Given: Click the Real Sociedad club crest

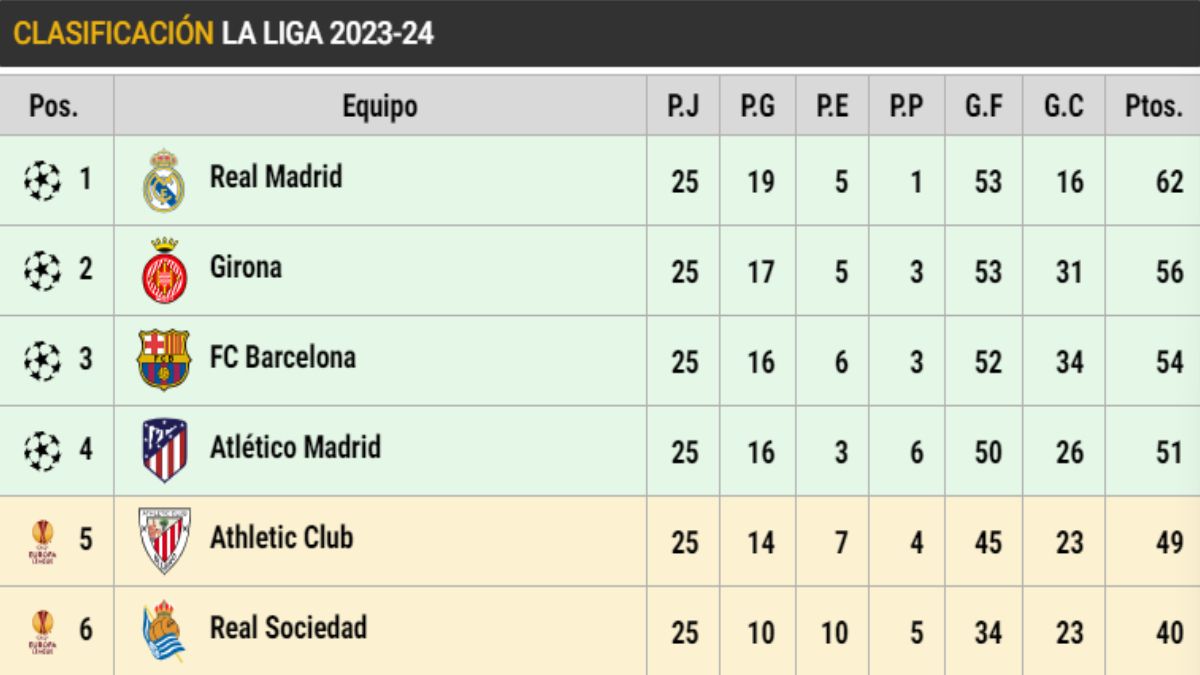Looking at the screenshot, I should 163,631.
